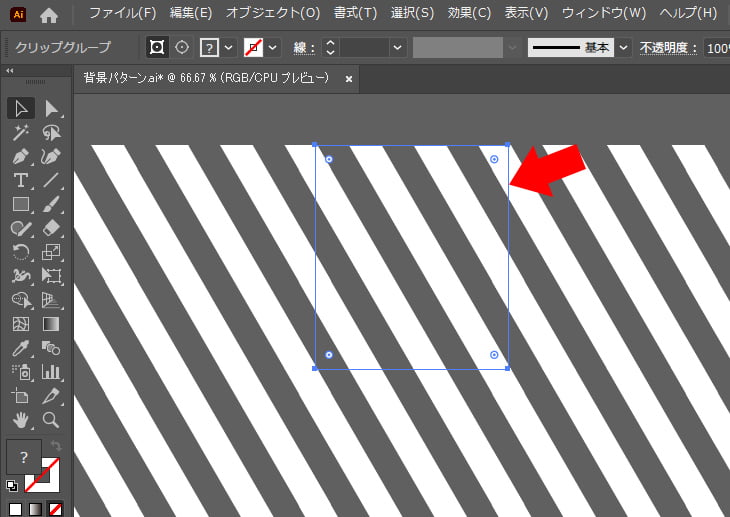Toggle Edit Contents circle button
The width and height of the screenshot is (730, 517).
click(x=181, y=48)
